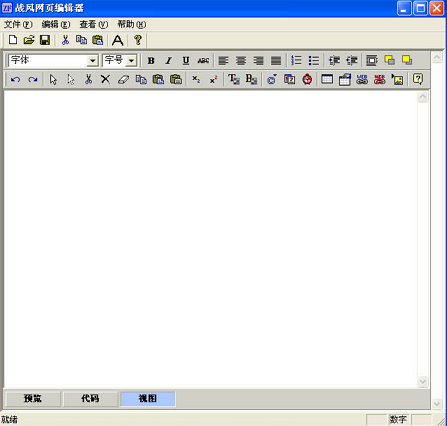The width and height of the screenshot is (447, 426).
Task: Open a file with the folder icon
Action: 29,40
